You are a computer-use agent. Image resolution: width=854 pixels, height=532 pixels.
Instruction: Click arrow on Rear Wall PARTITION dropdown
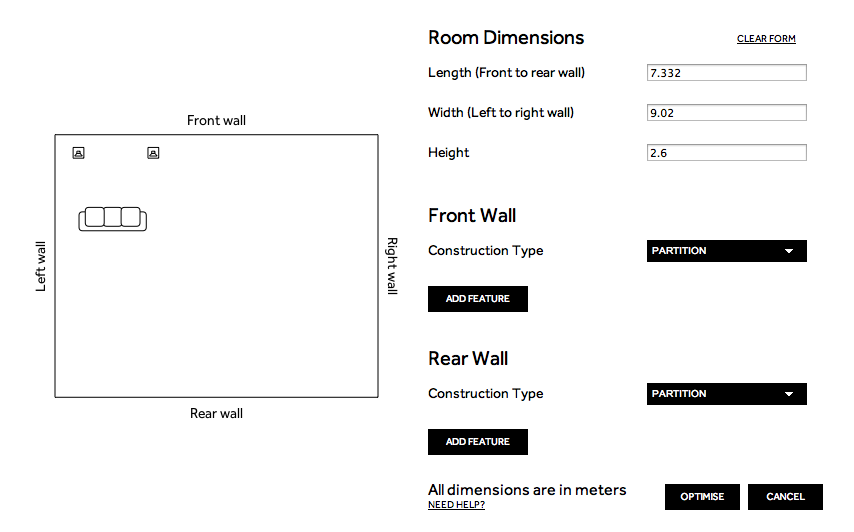[789, 394]
